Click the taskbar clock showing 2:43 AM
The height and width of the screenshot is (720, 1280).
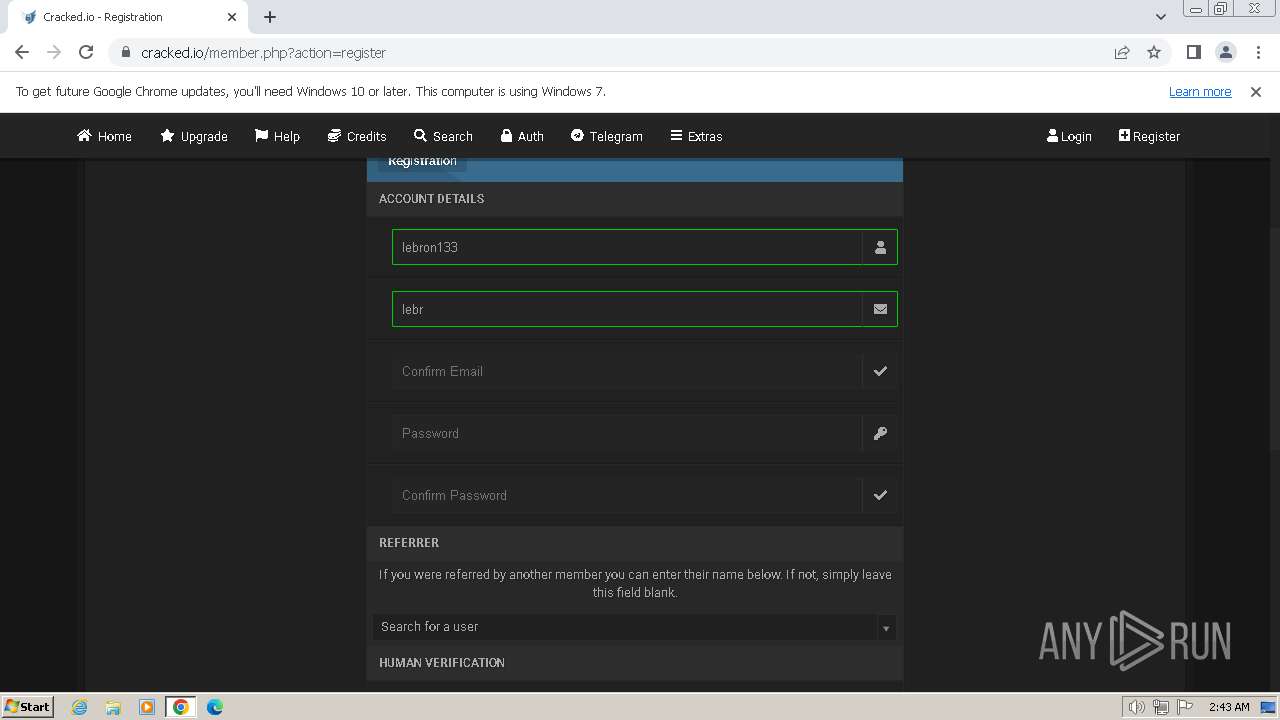[x=1229, y=707]
